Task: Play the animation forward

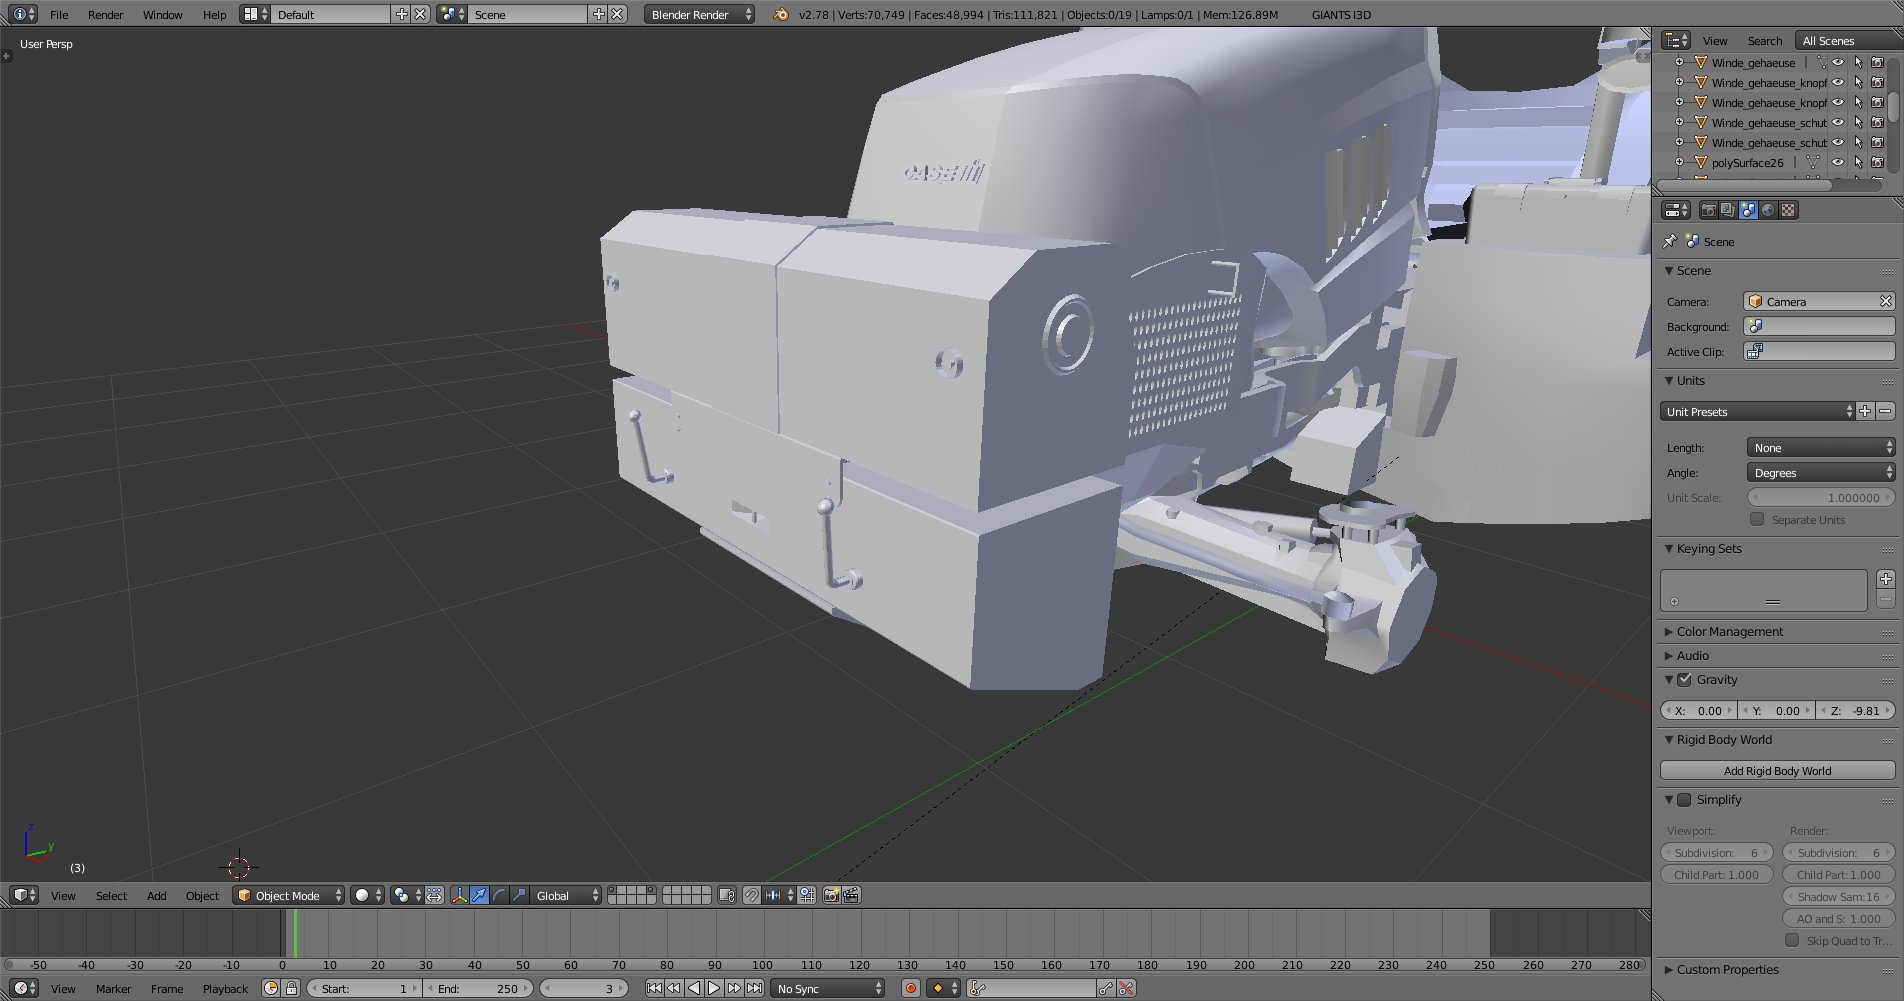Action: [x=714, y=988]
